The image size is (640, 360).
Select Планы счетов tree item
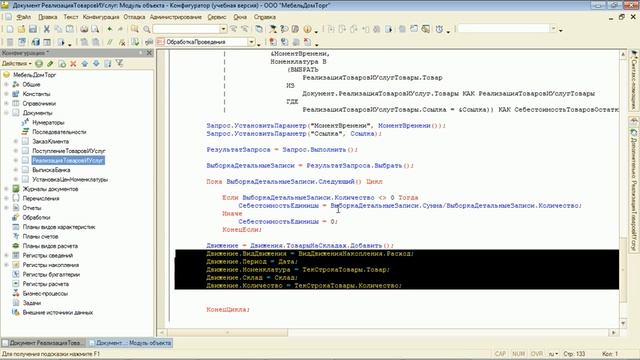click(x=40, y=236)
